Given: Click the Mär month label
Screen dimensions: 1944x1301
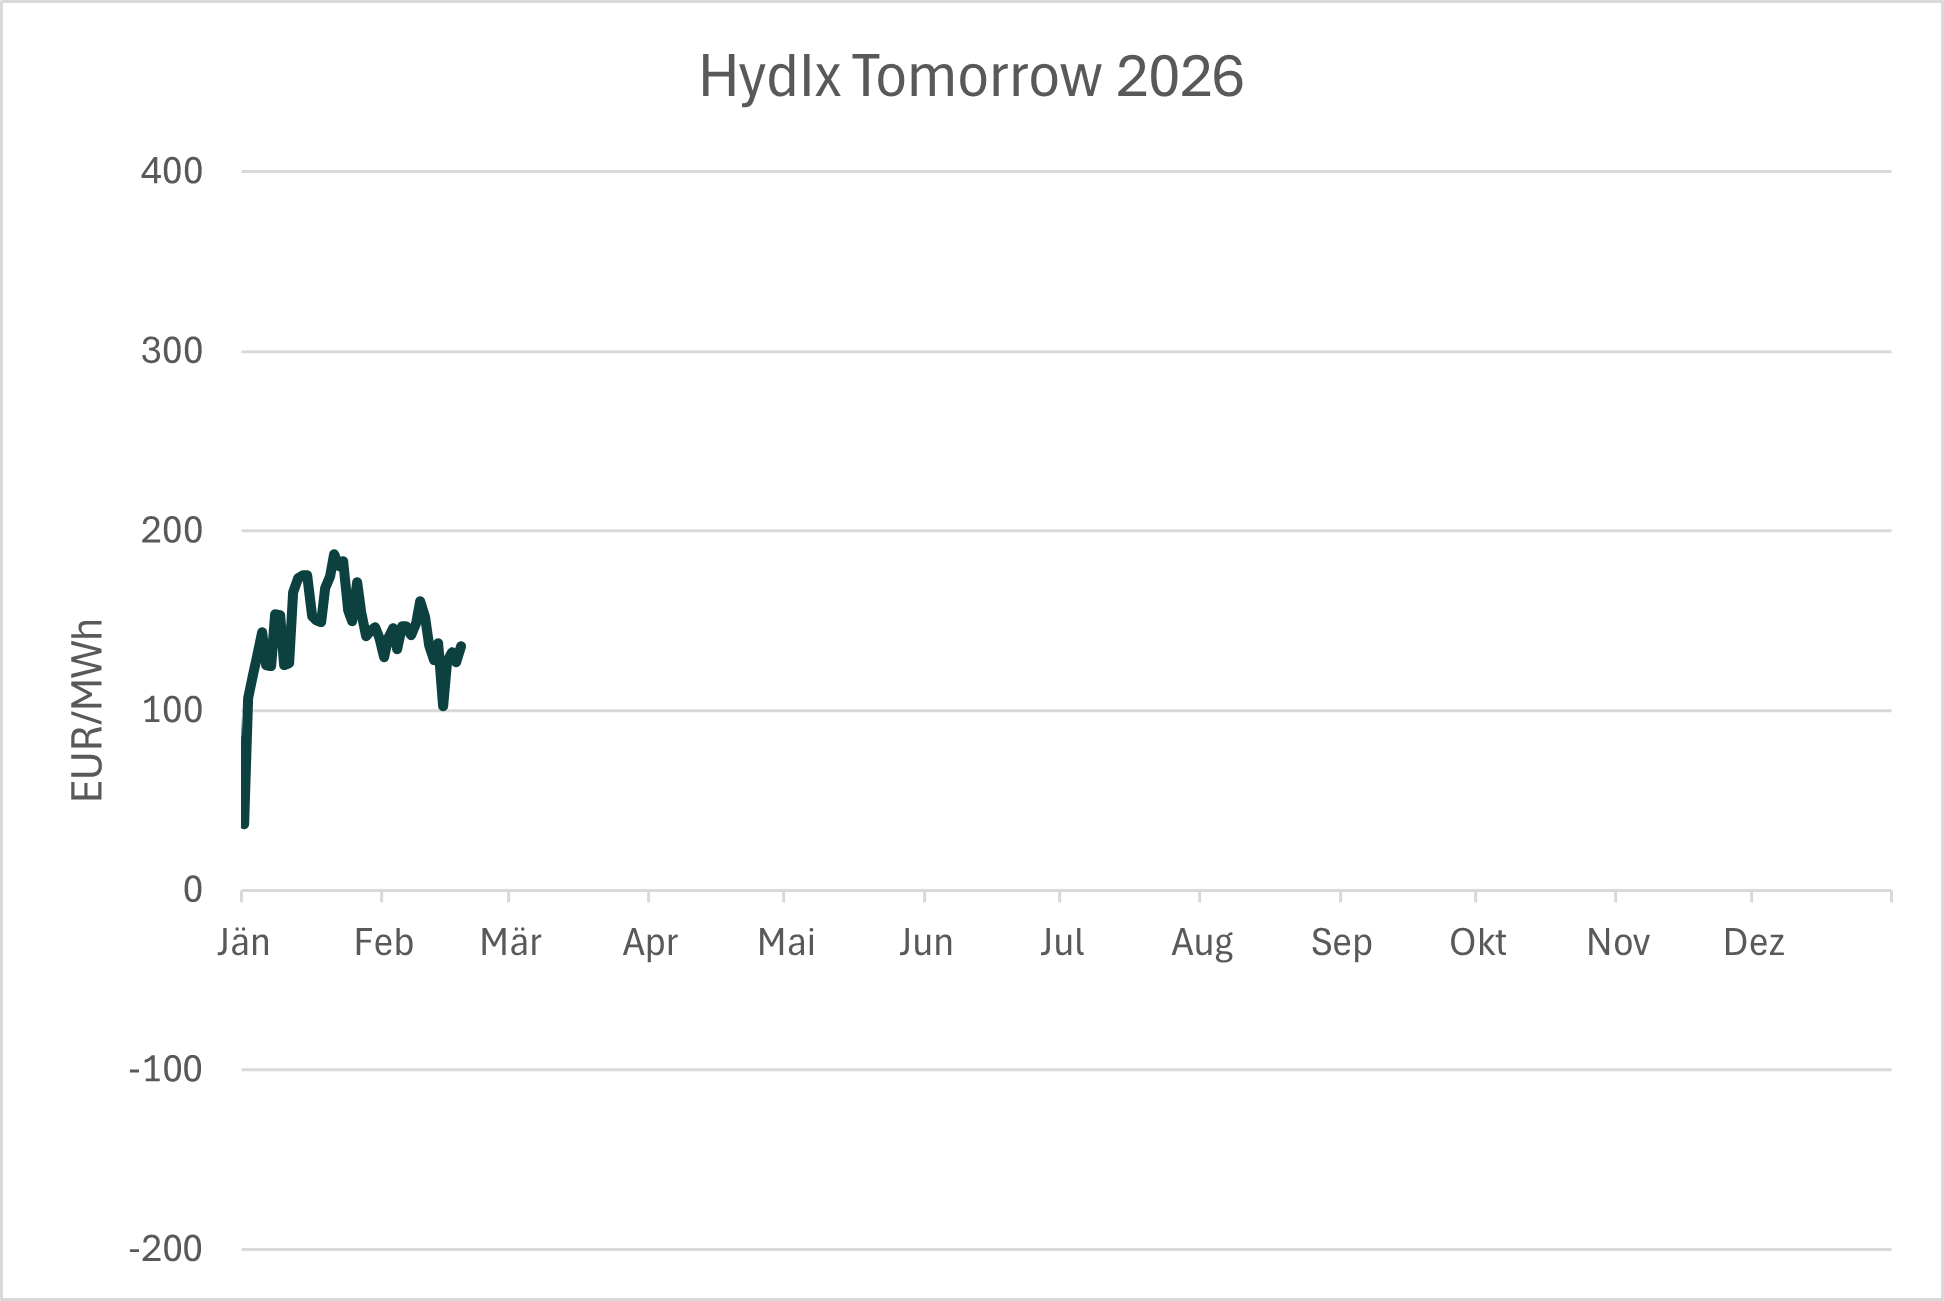Looking at the screenshot, I should click(x=510, y=942).
